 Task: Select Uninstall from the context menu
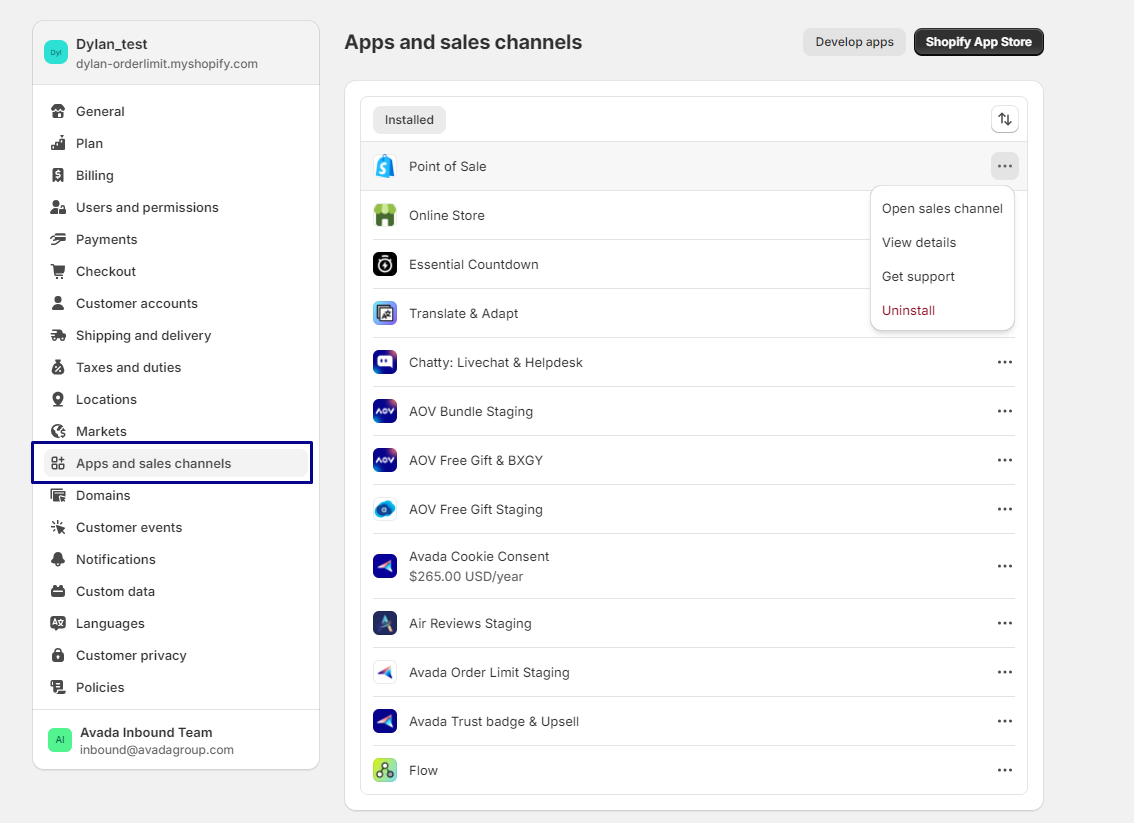tap(908, 310)
